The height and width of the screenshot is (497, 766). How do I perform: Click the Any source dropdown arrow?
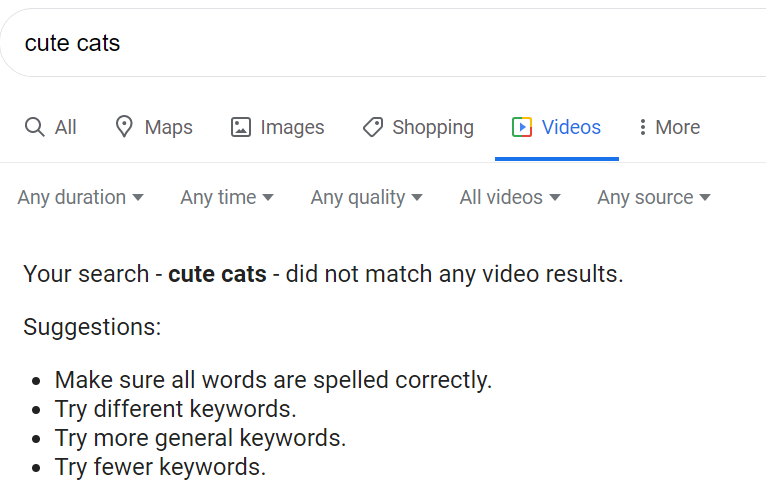[705, 198]
